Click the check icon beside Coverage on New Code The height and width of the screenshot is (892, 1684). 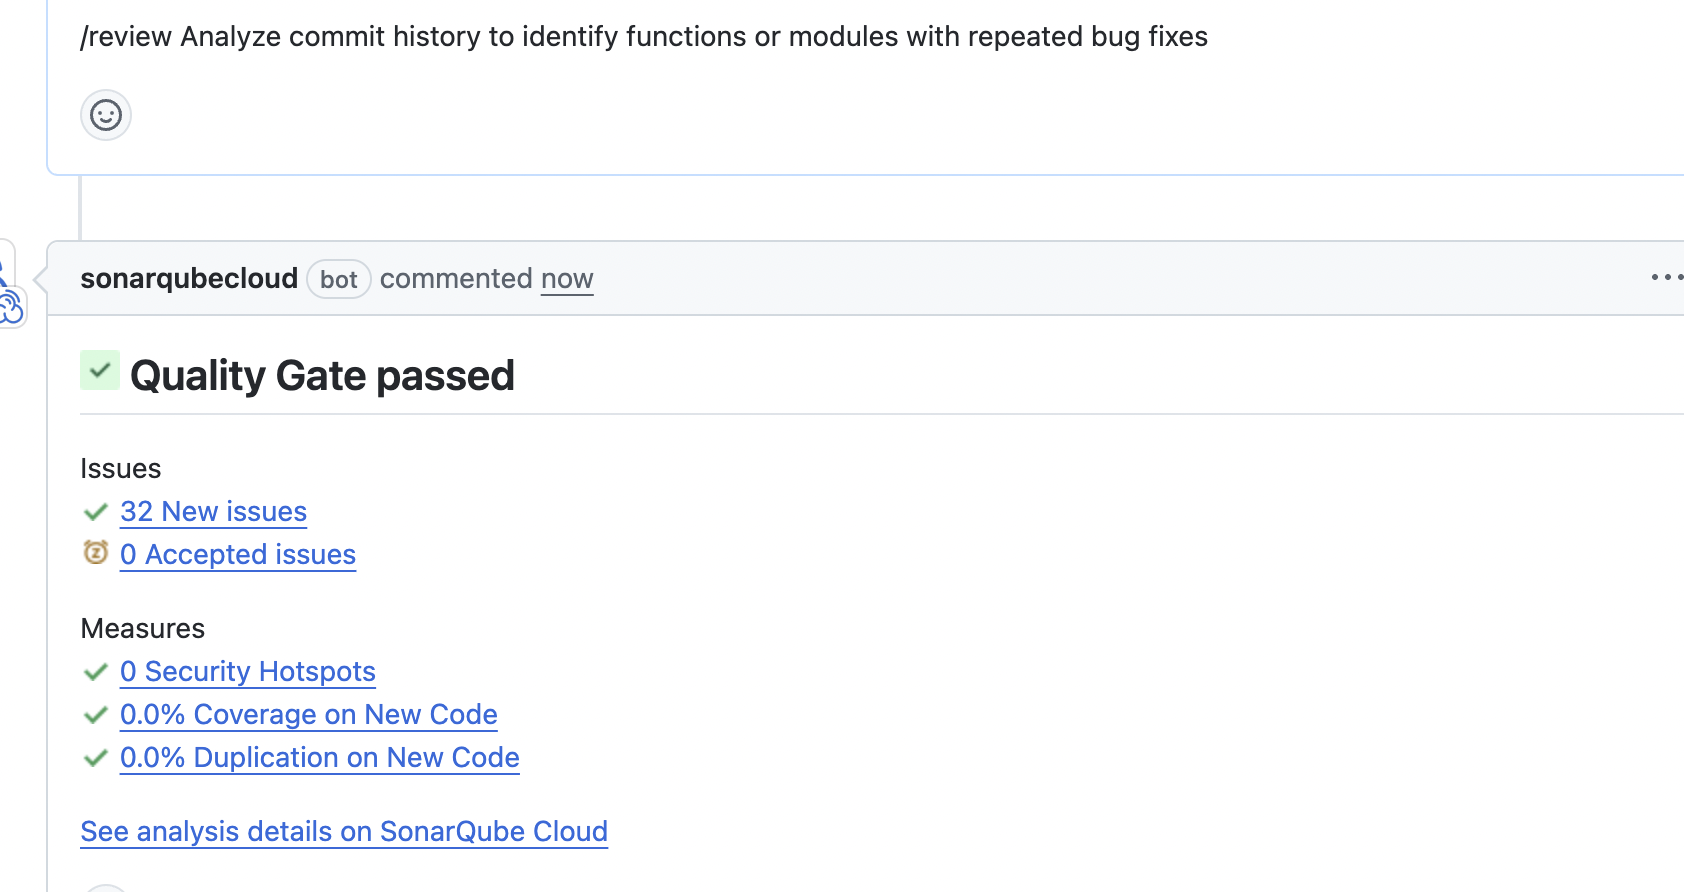click(x=95, y=714)
